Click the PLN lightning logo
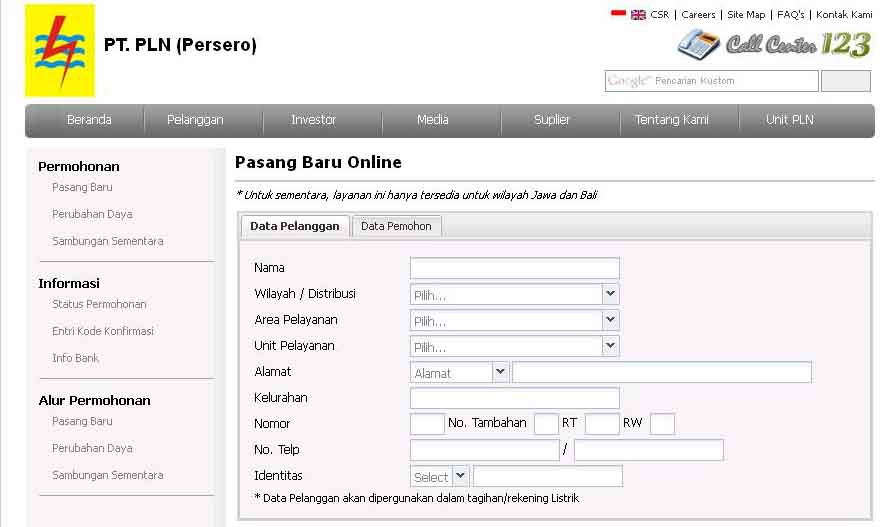883x527 pixels. pyautogui.click(x=60, y=50)
